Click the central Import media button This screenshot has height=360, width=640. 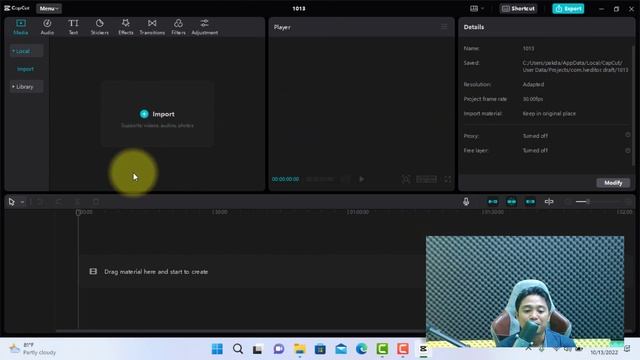coord(158,114)
